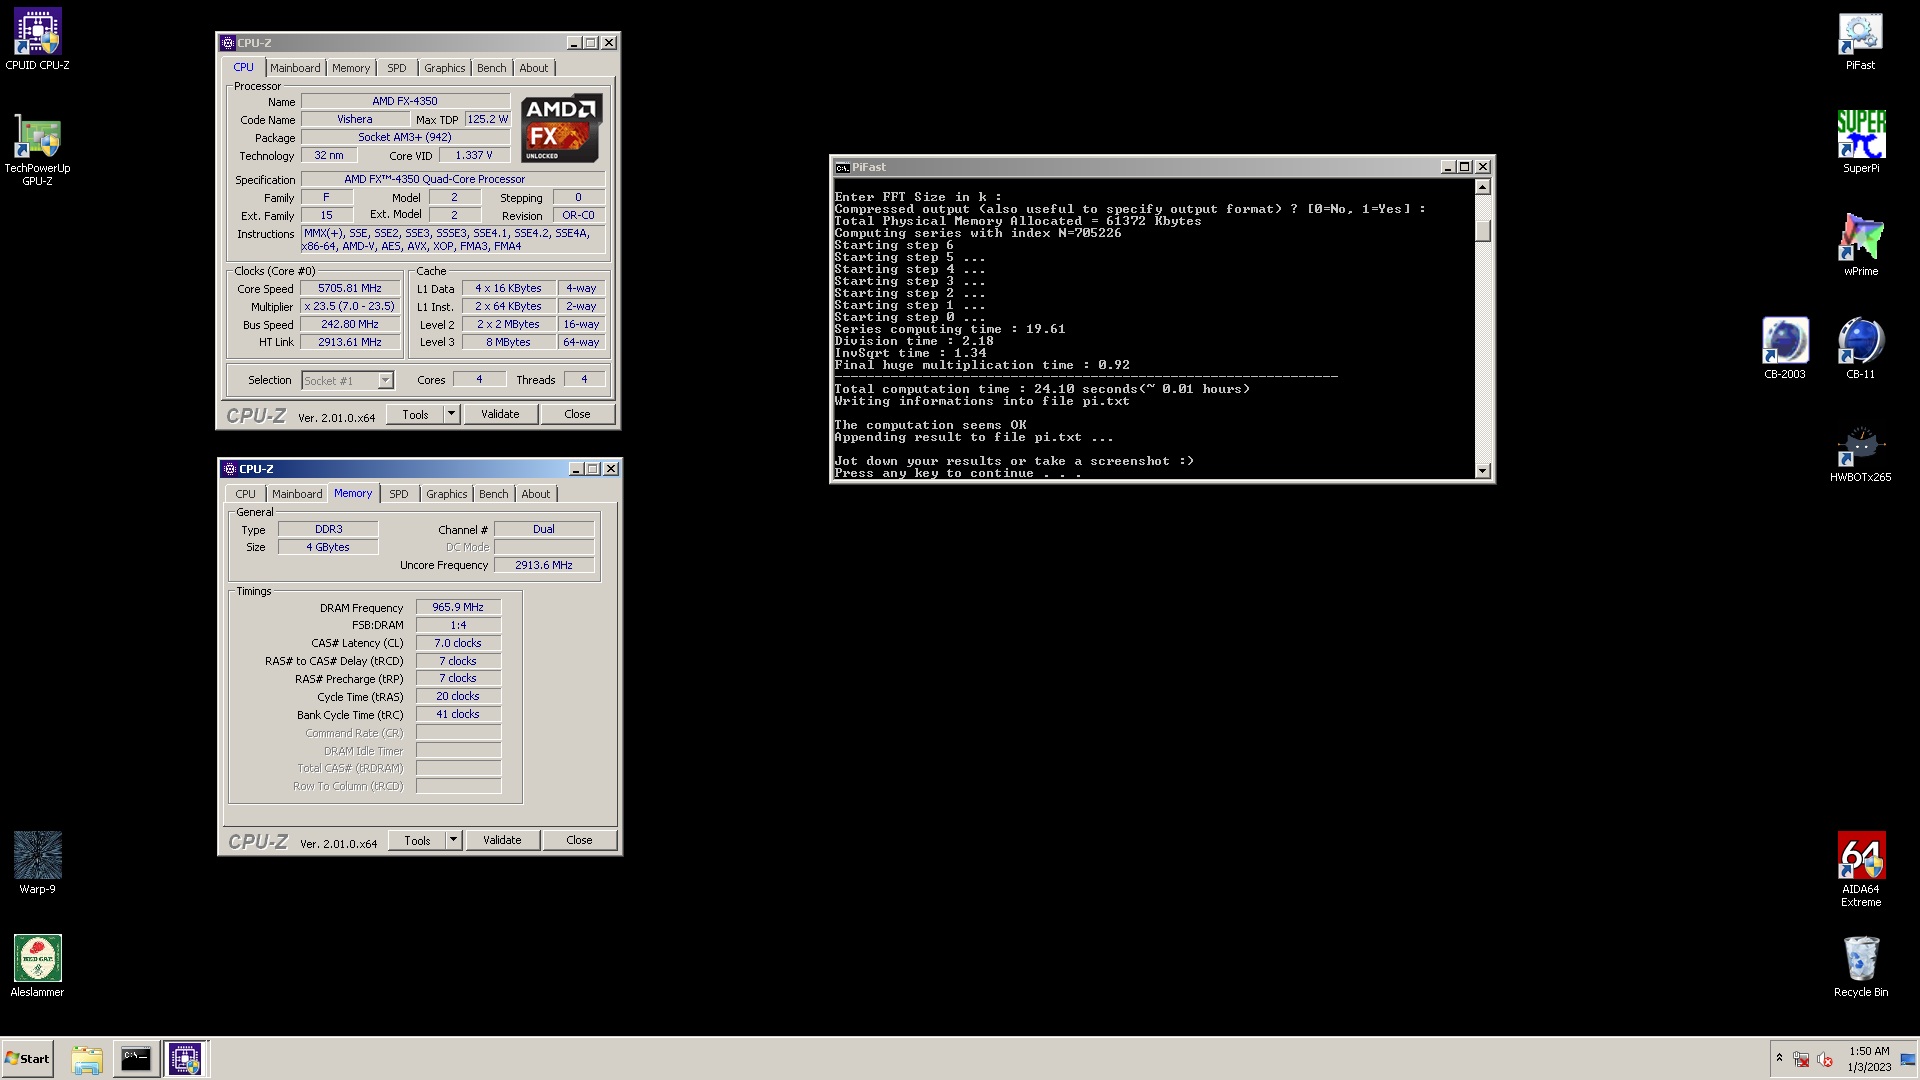Expand Tools dropdown arrow in top CPU-Z window

click(451, 414)
